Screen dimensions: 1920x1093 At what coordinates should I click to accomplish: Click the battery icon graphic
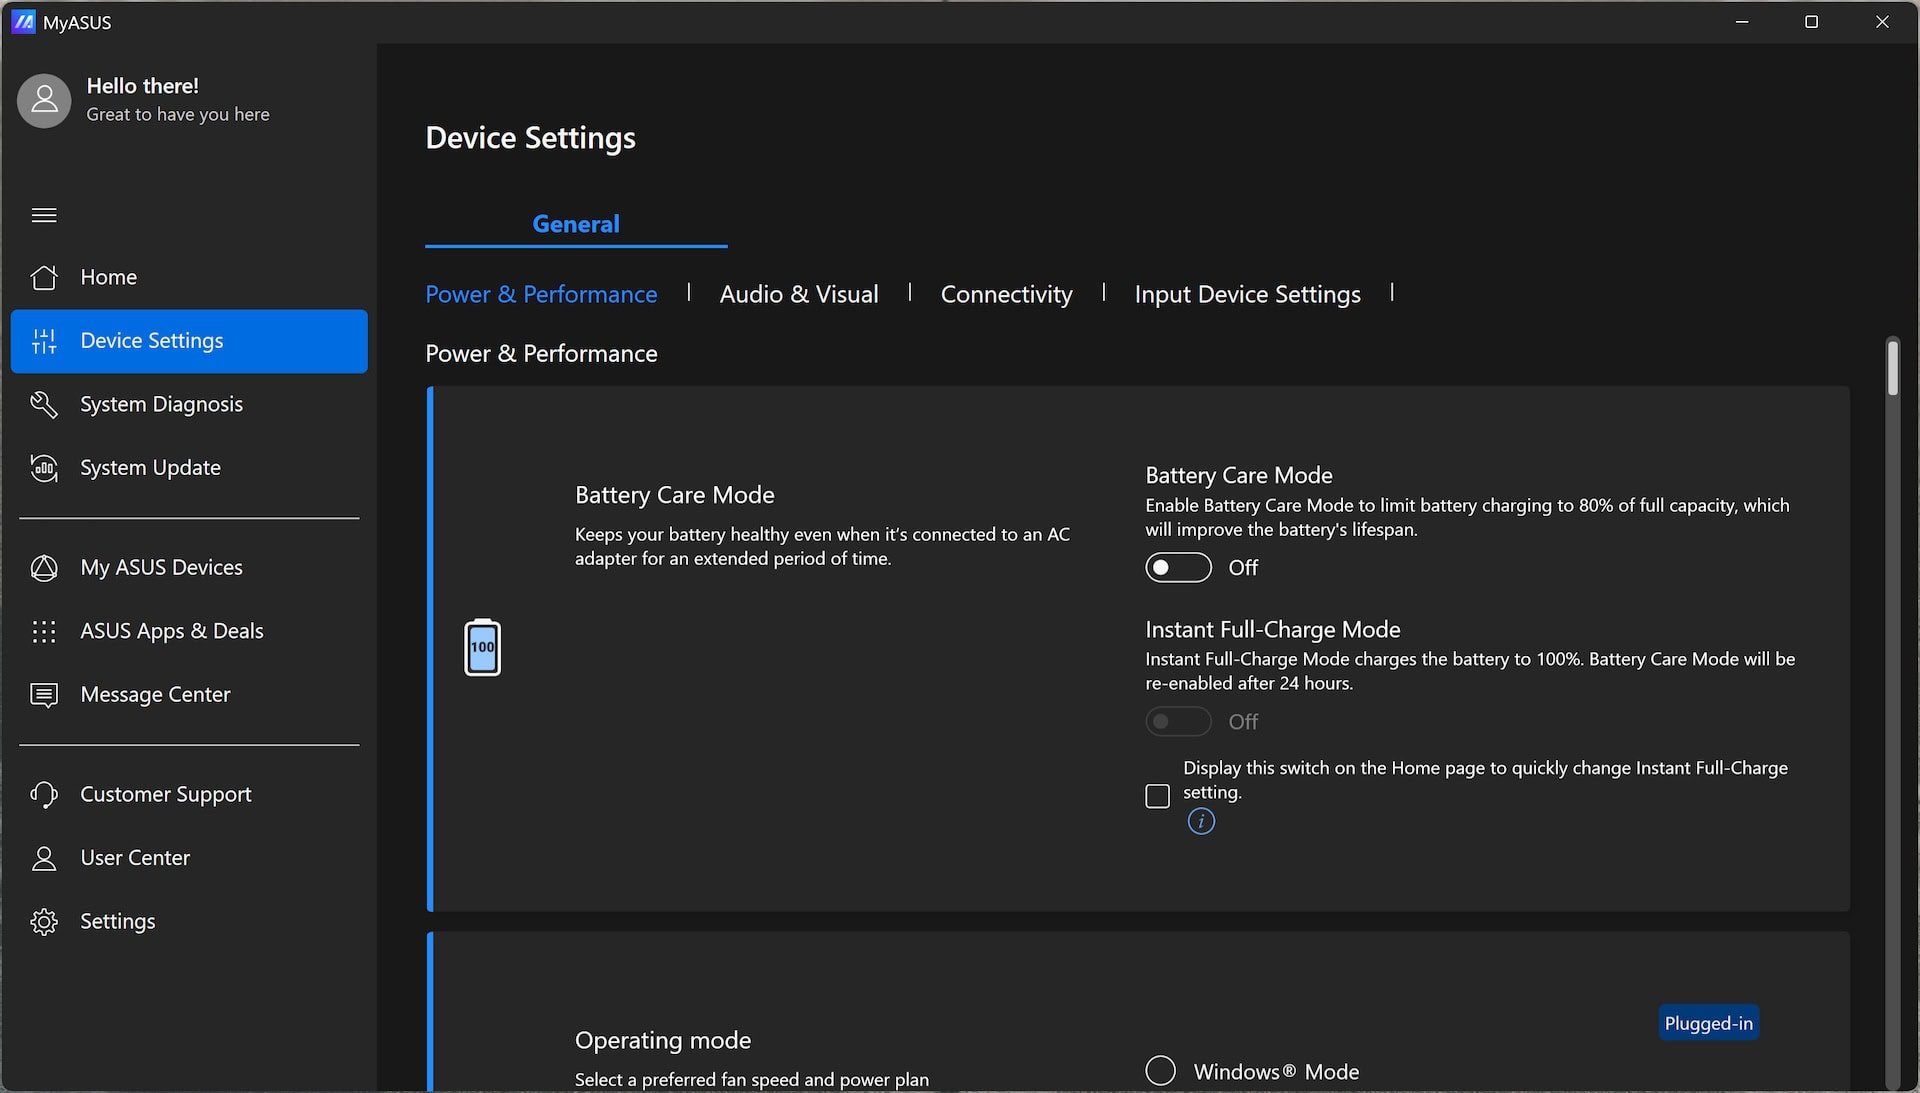click(481, 646)
